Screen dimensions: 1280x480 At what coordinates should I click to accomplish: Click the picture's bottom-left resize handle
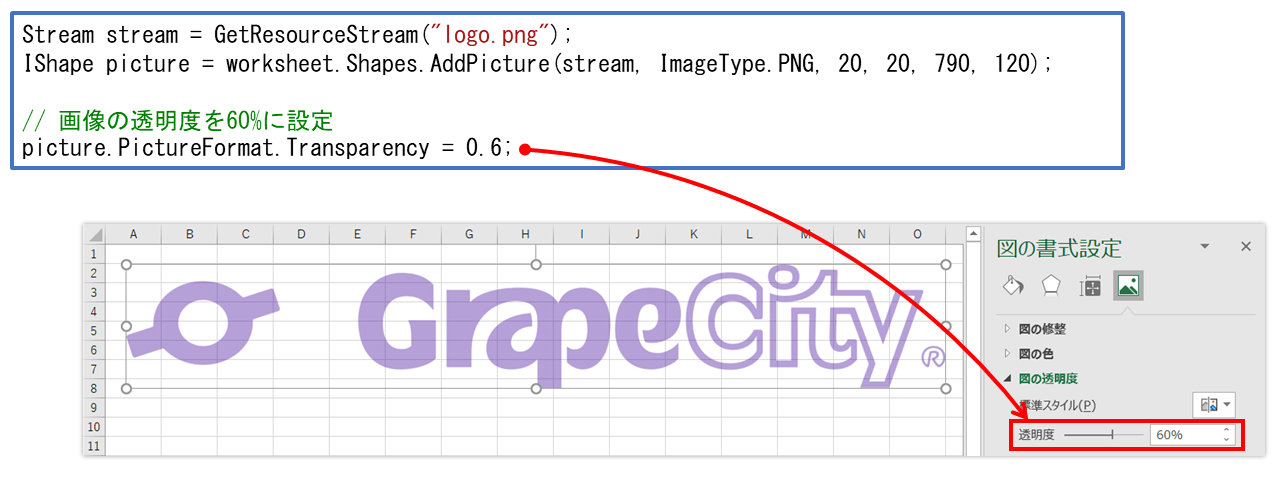[126, 388]
